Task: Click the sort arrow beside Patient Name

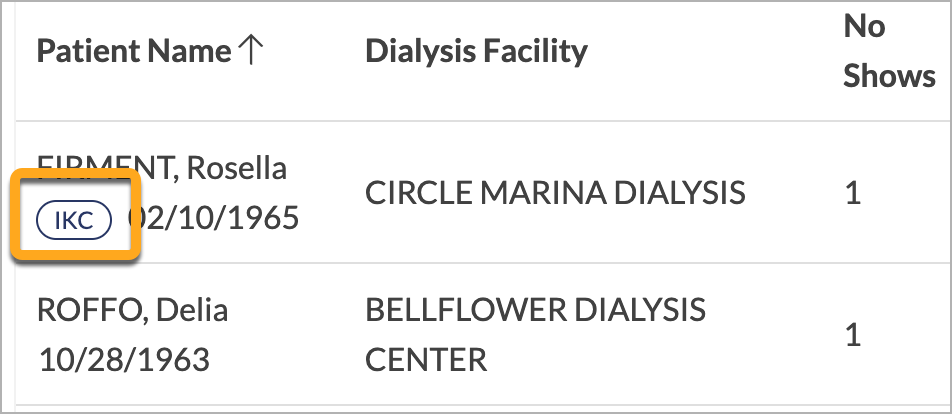Action: (x=250, y=51)
